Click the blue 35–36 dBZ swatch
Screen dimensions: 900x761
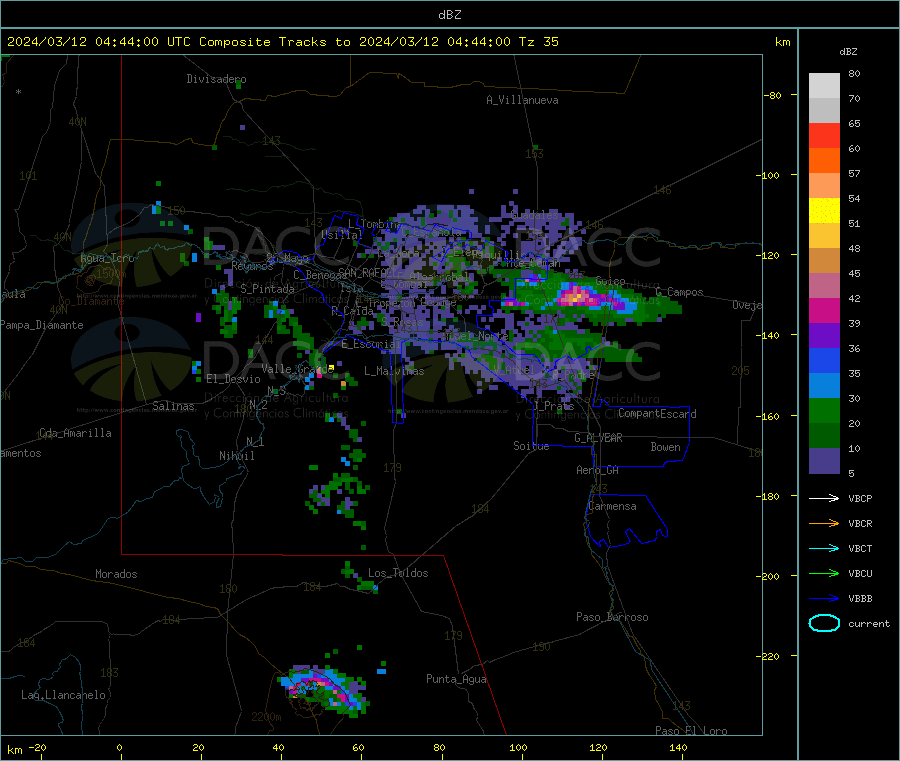824,360
